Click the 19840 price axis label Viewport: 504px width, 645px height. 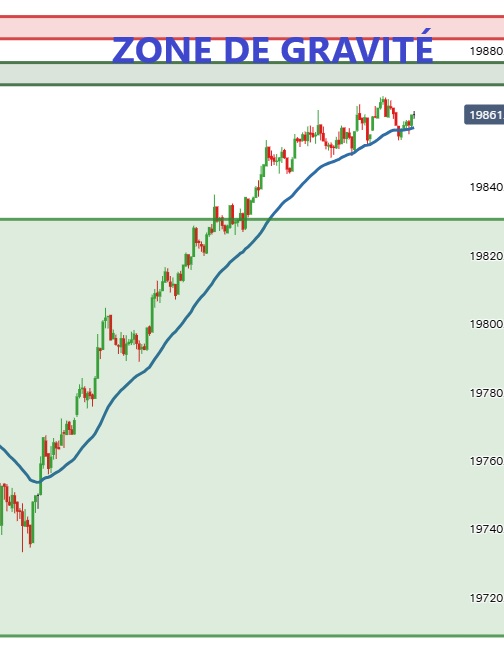[x=487, y=187]
